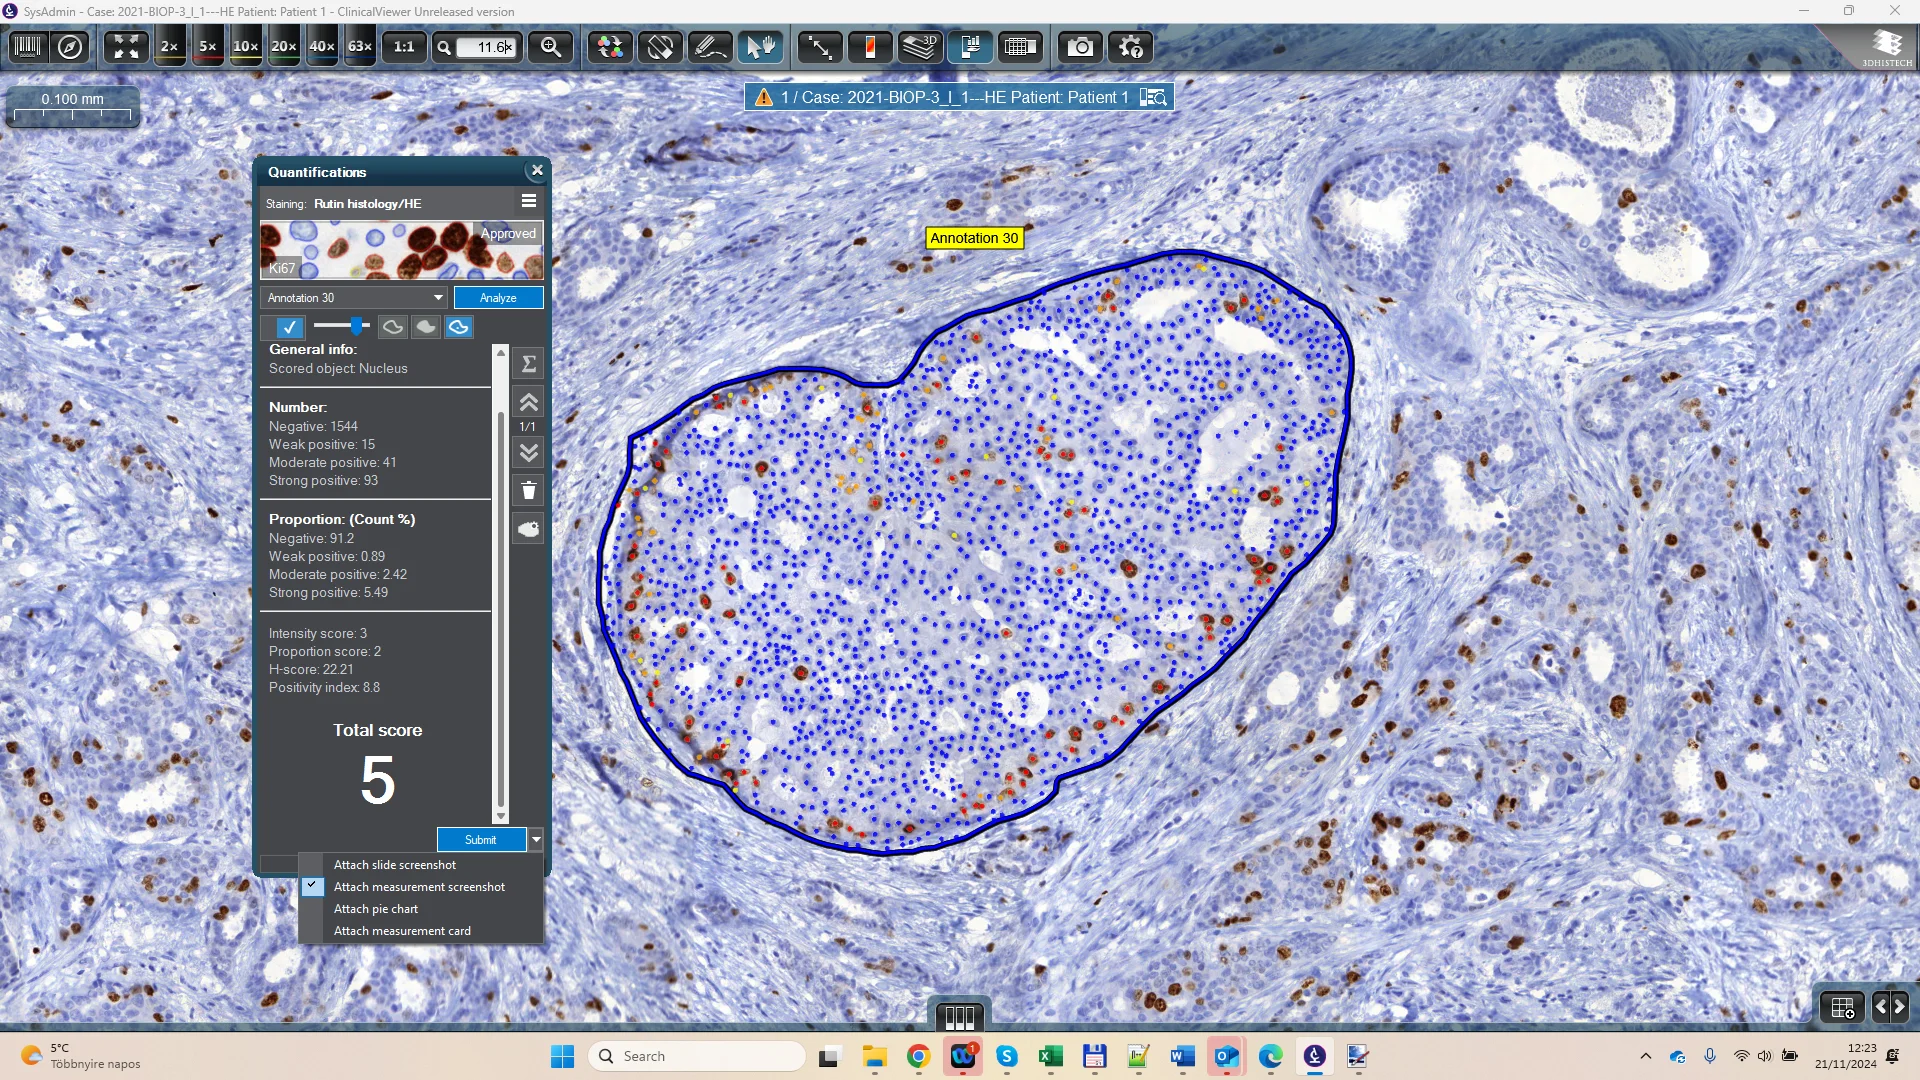Open Google Chrome from the taskbar
1920x1080 pixels.
tap(918, 1056)
